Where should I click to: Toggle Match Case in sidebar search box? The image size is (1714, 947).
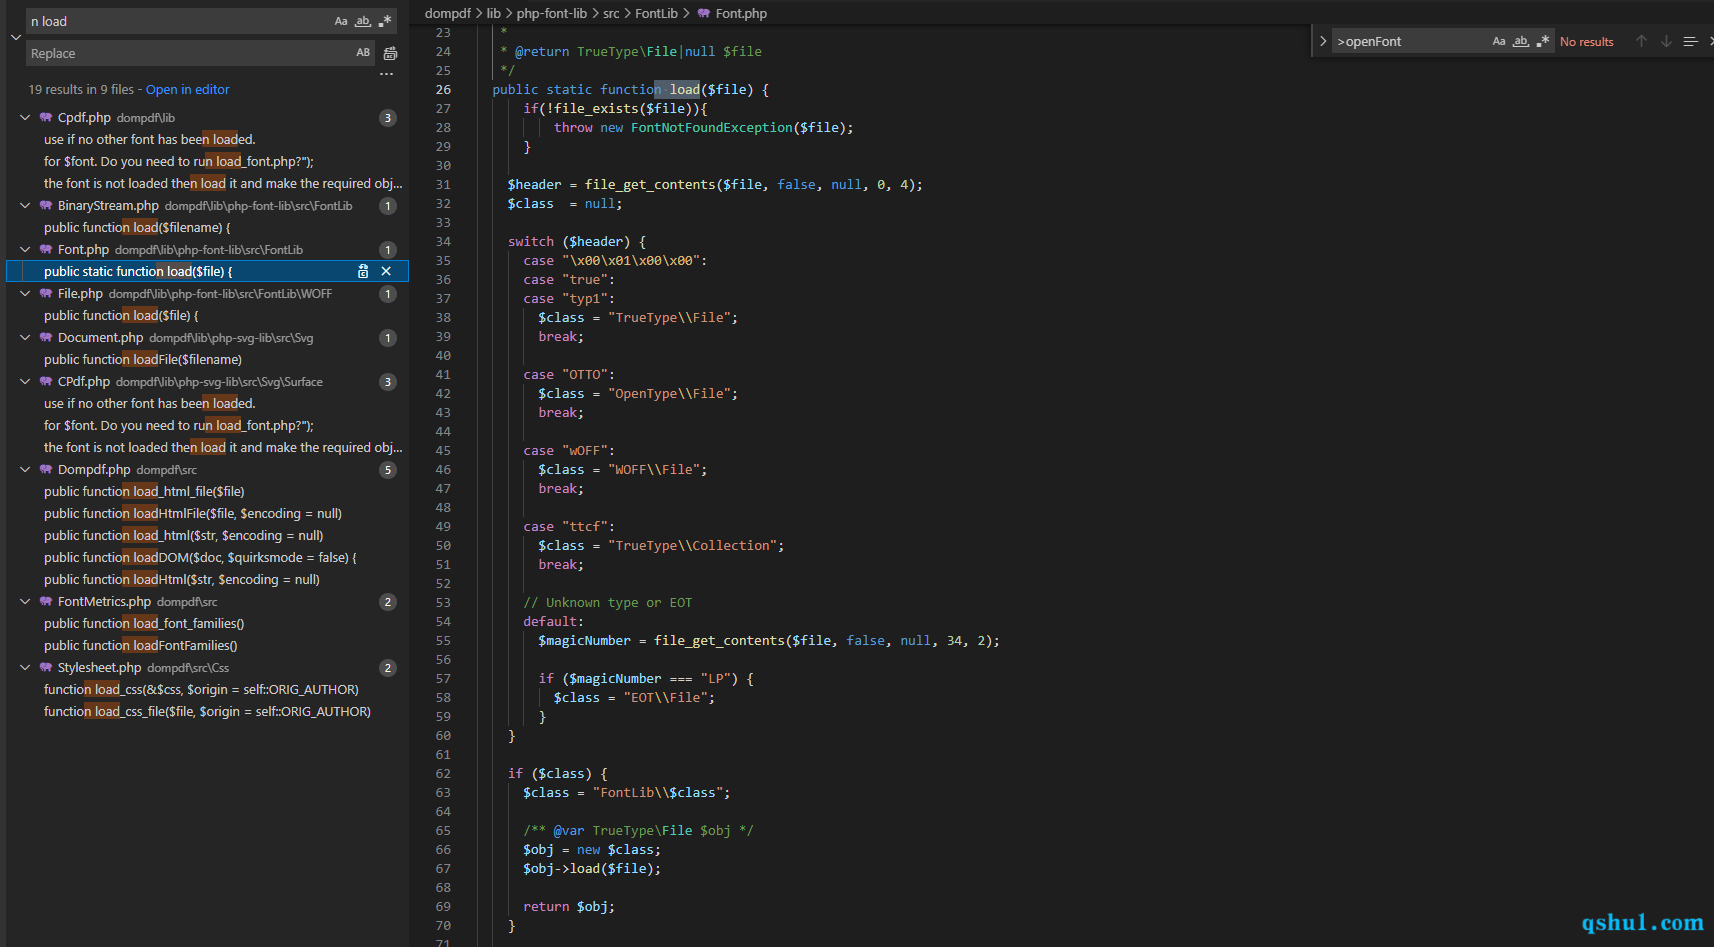341,21
